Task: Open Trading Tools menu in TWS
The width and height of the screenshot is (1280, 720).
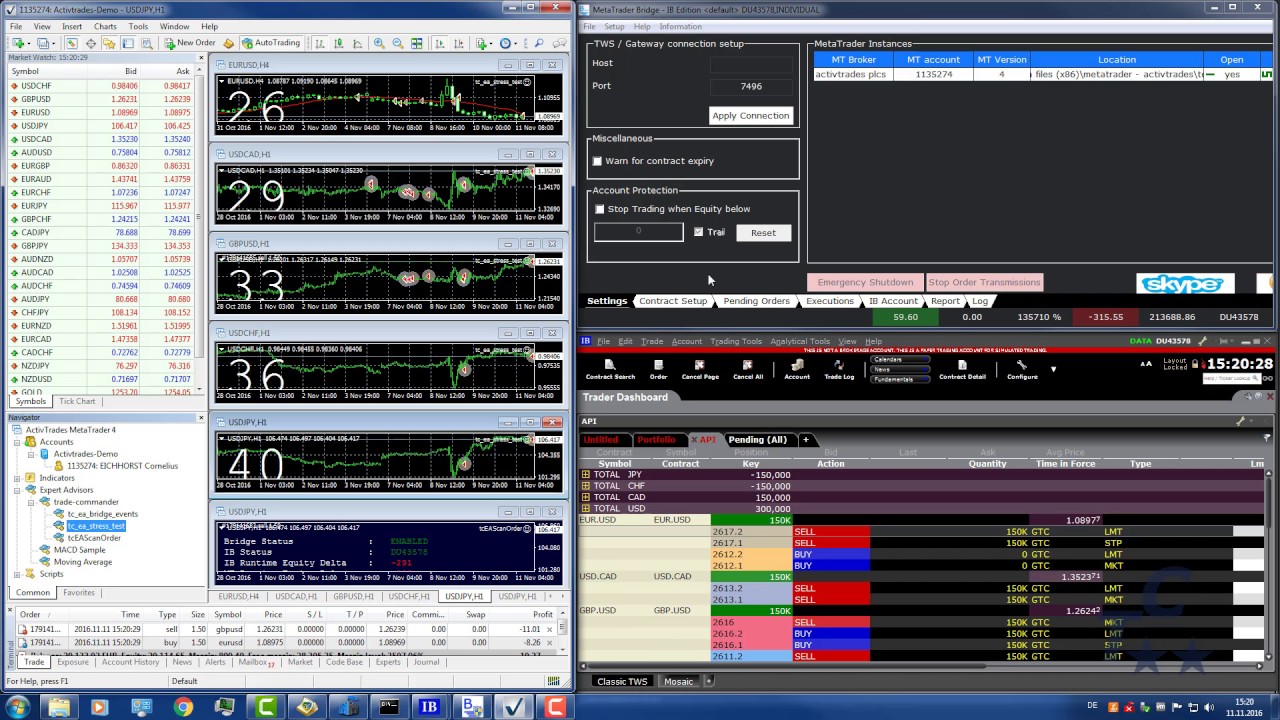Action: pos(736,341)
